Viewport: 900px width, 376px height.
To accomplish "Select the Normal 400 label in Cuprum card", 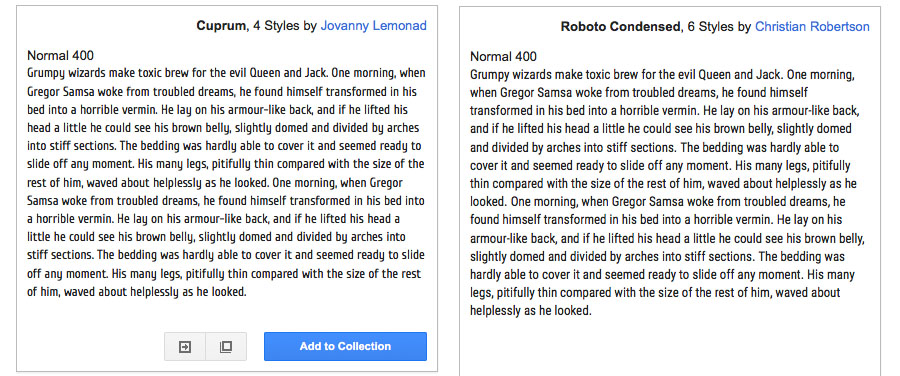I will pyautogui.click(x=60, y=56).
